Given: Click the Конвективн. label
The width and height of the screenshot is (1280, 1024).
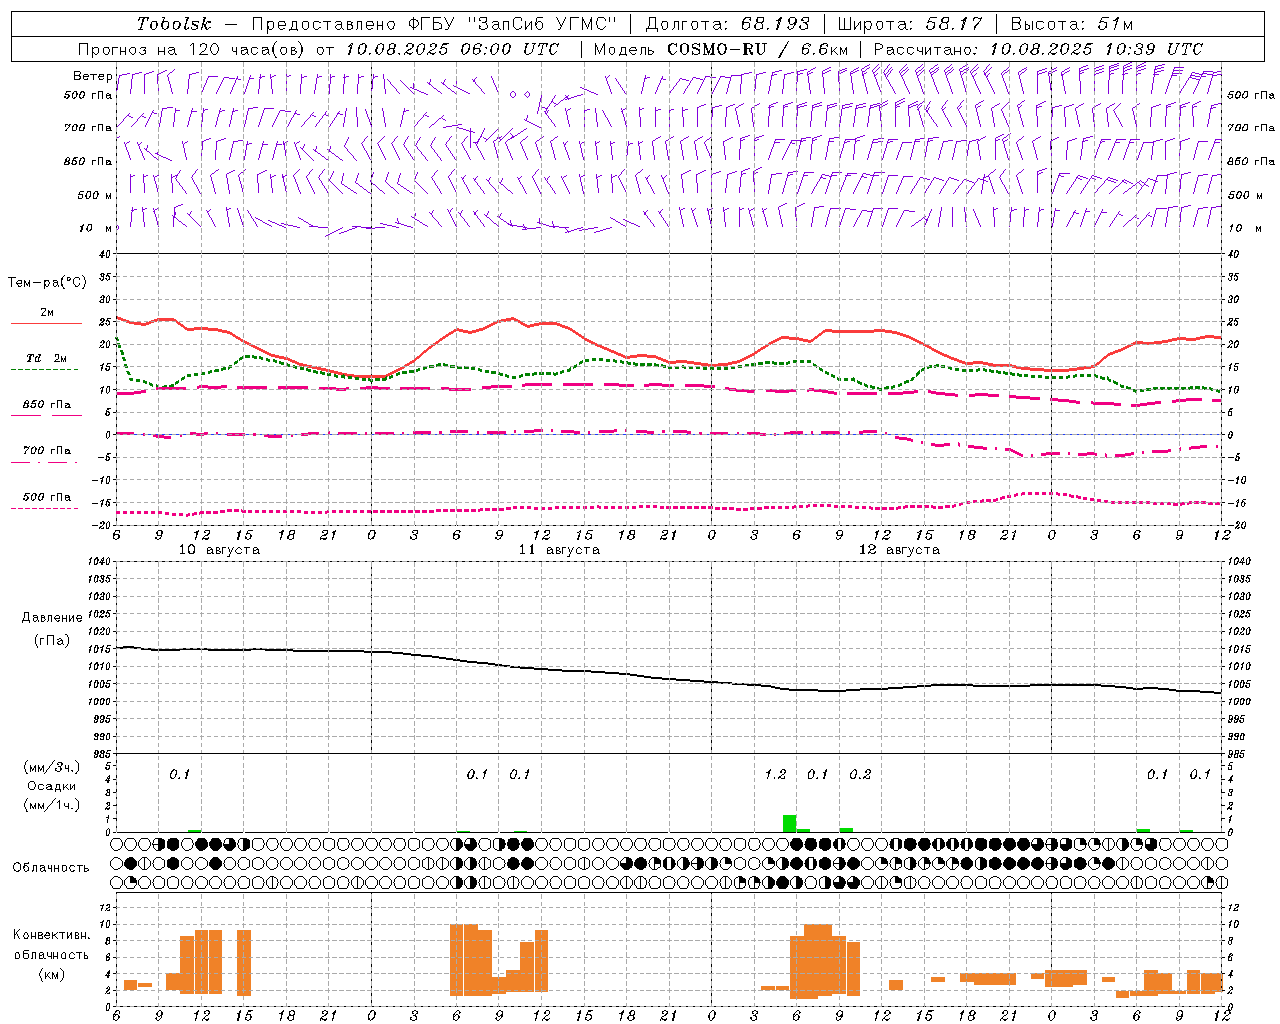Looking at the screenshot, I should [51, 935].
